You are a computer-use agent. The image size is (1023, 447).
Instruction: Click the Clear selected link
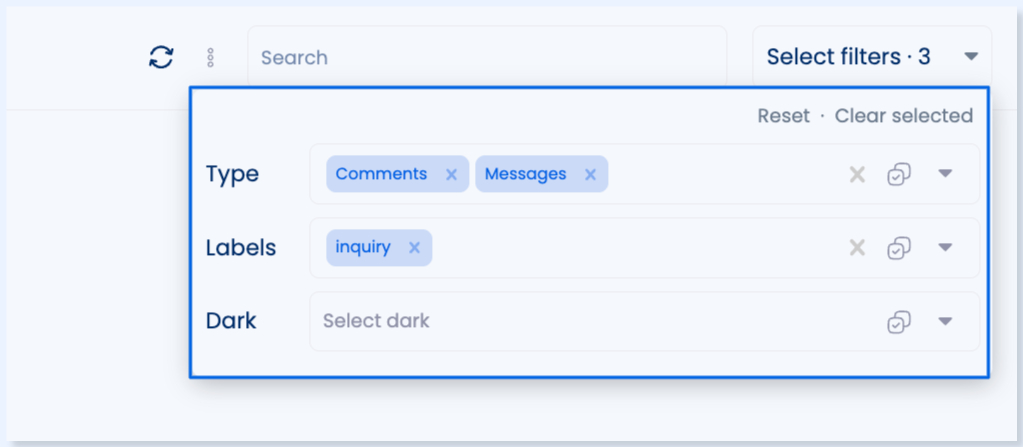click(x=904, y=116)
